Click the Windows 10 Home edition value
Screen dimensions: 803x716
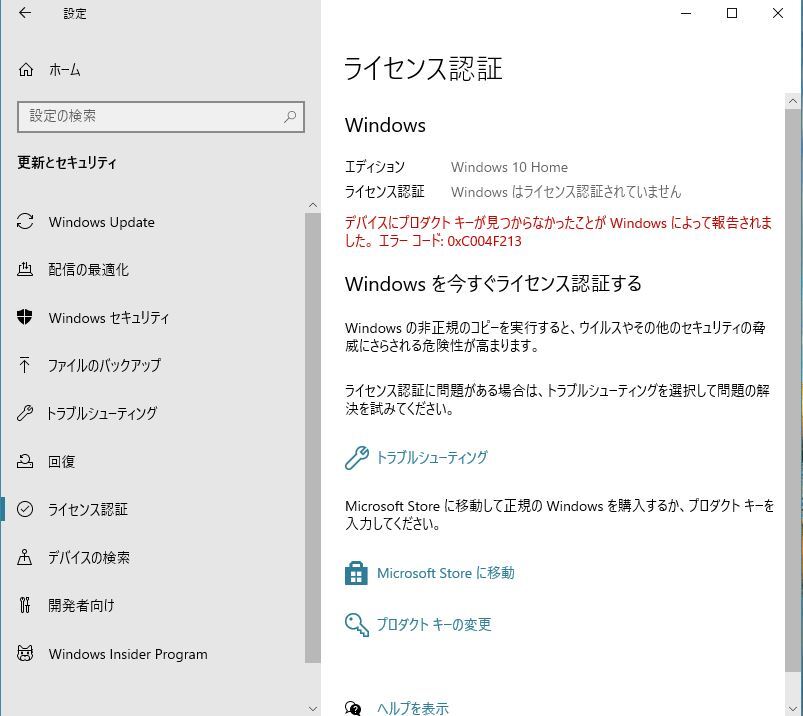[509, 167]
